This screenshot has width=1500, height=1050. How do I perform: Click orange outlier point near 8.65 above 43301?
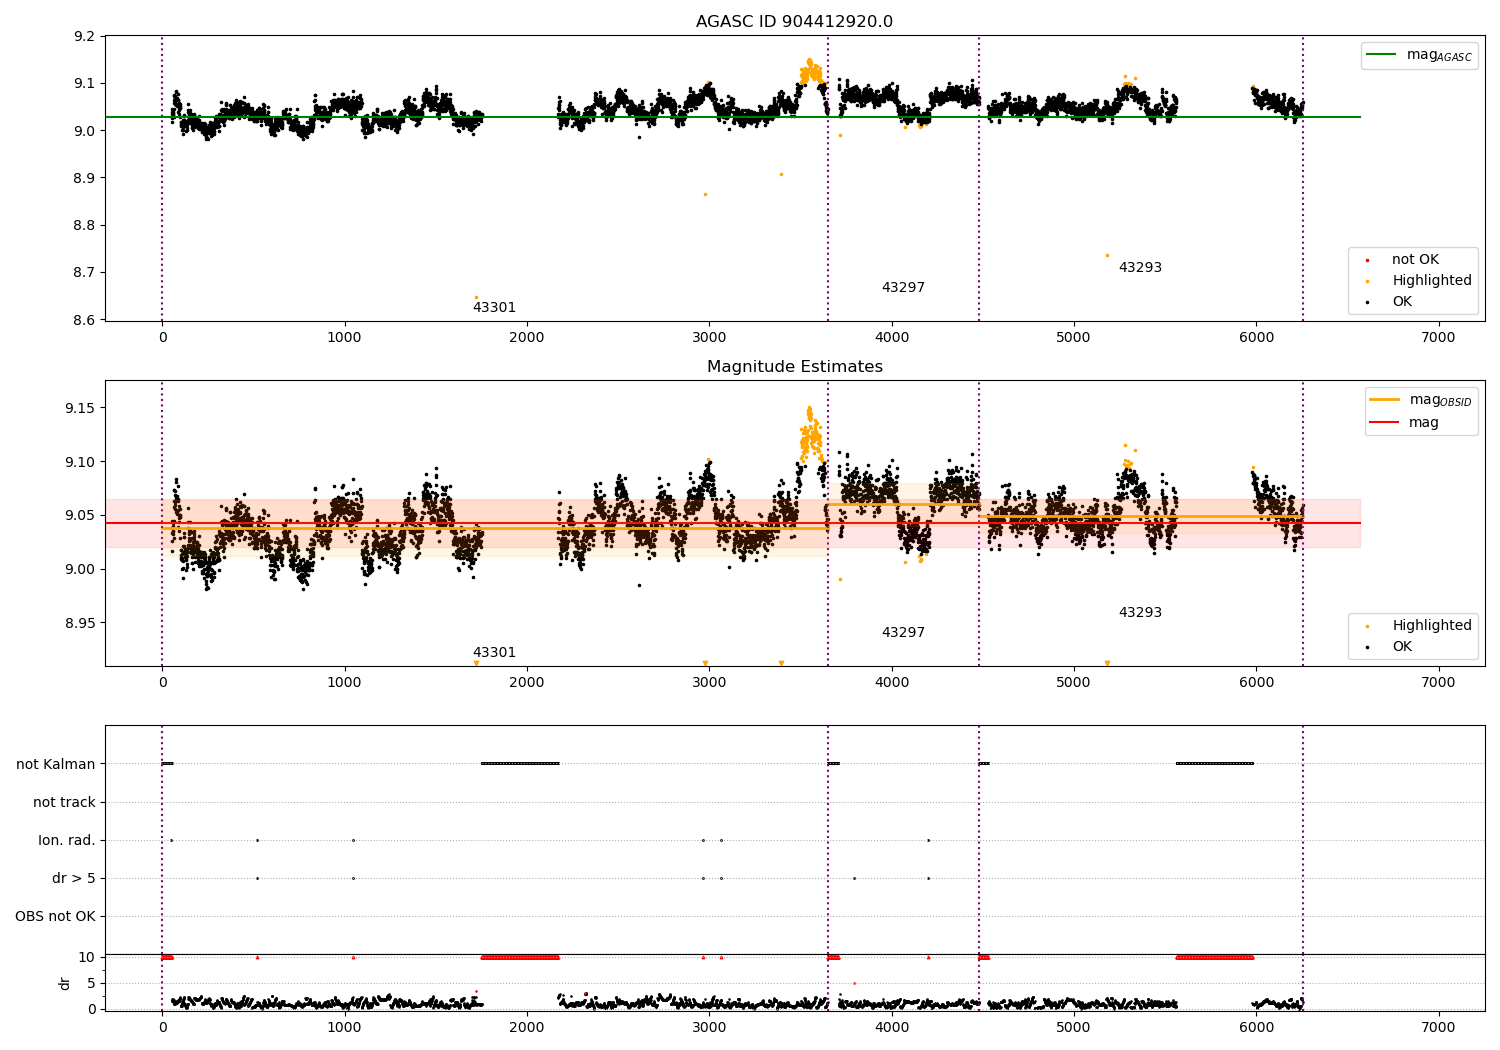tap(476, 297)
